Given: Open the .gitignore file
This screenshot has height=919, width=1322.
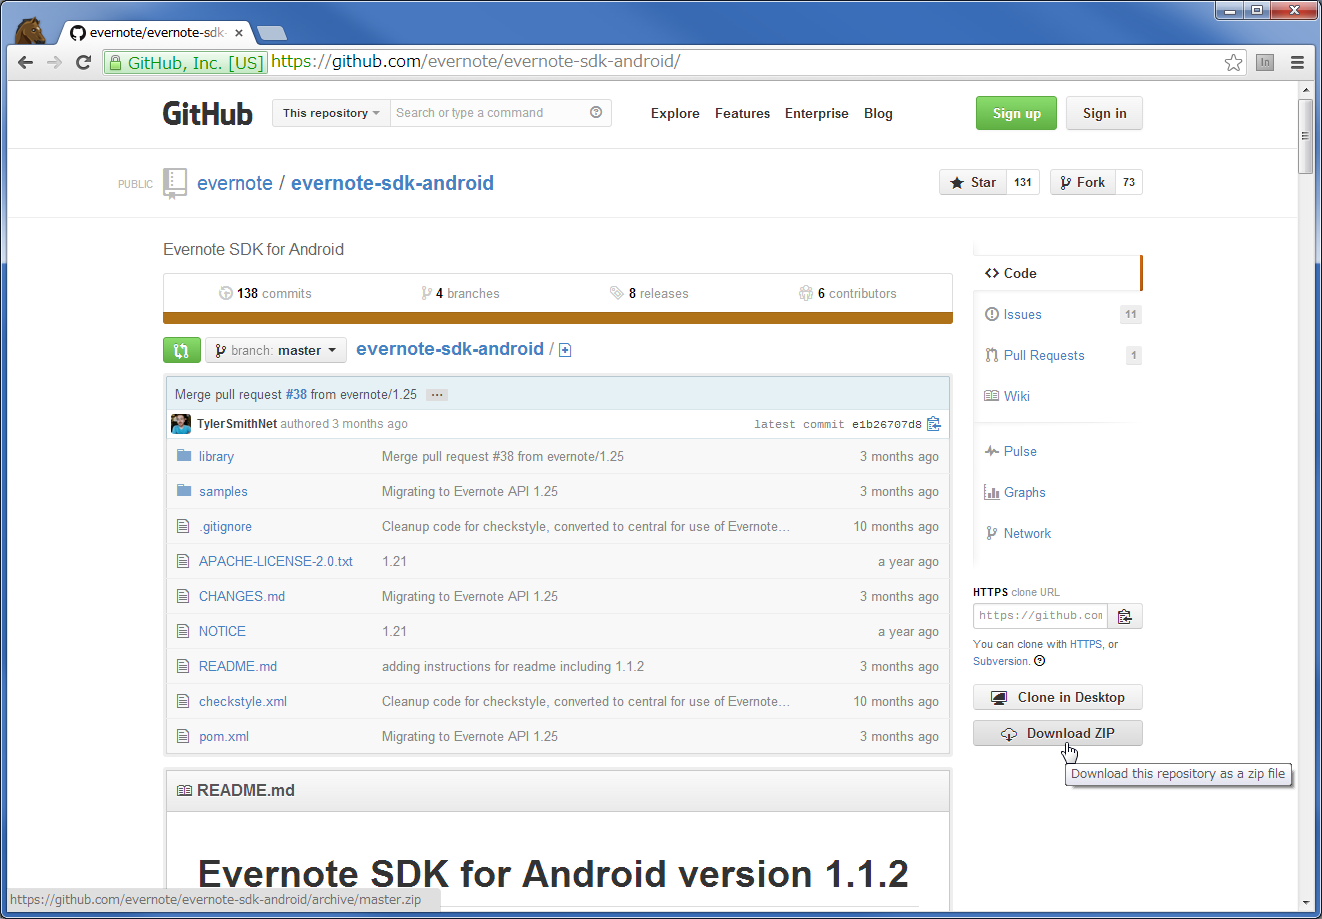Looking at the screenshot, I should [x=225, y=526].
